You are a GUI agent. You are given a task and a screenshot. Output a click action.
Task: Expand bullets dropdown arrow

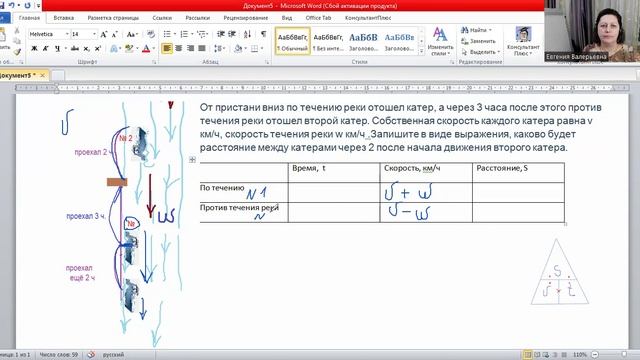click(175, 34)
